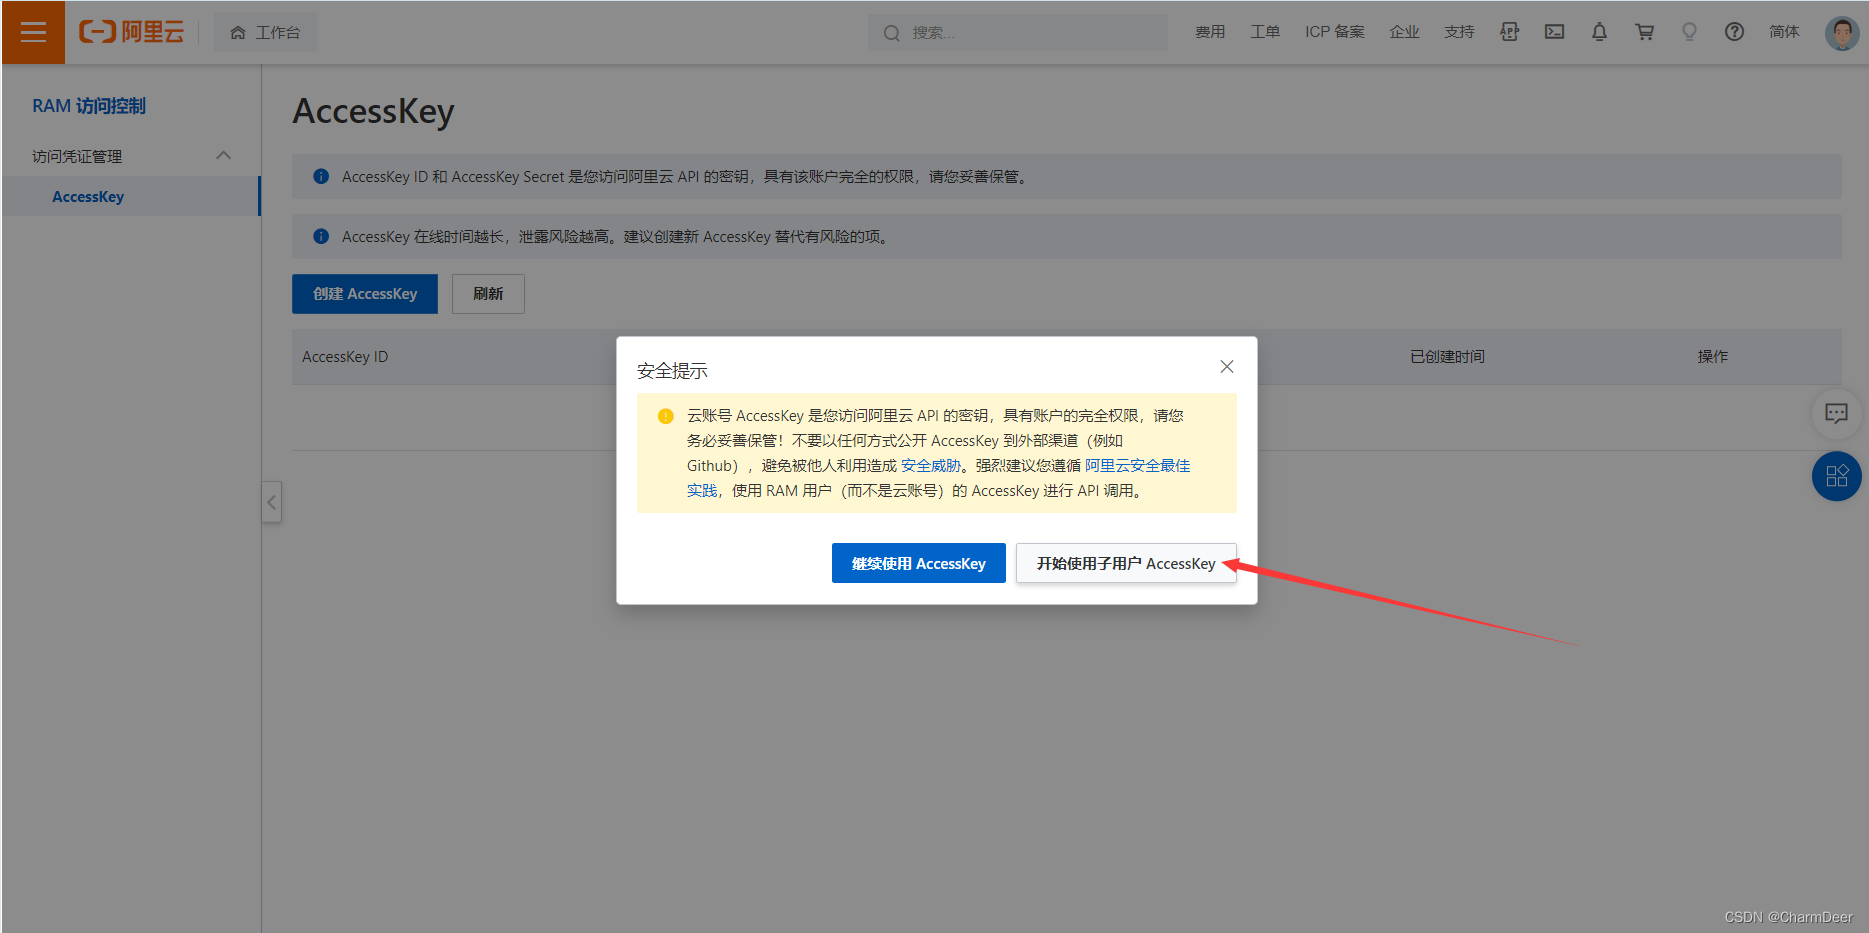
Task: Open the user avatar menu
Action: [x=1841, y=32]
